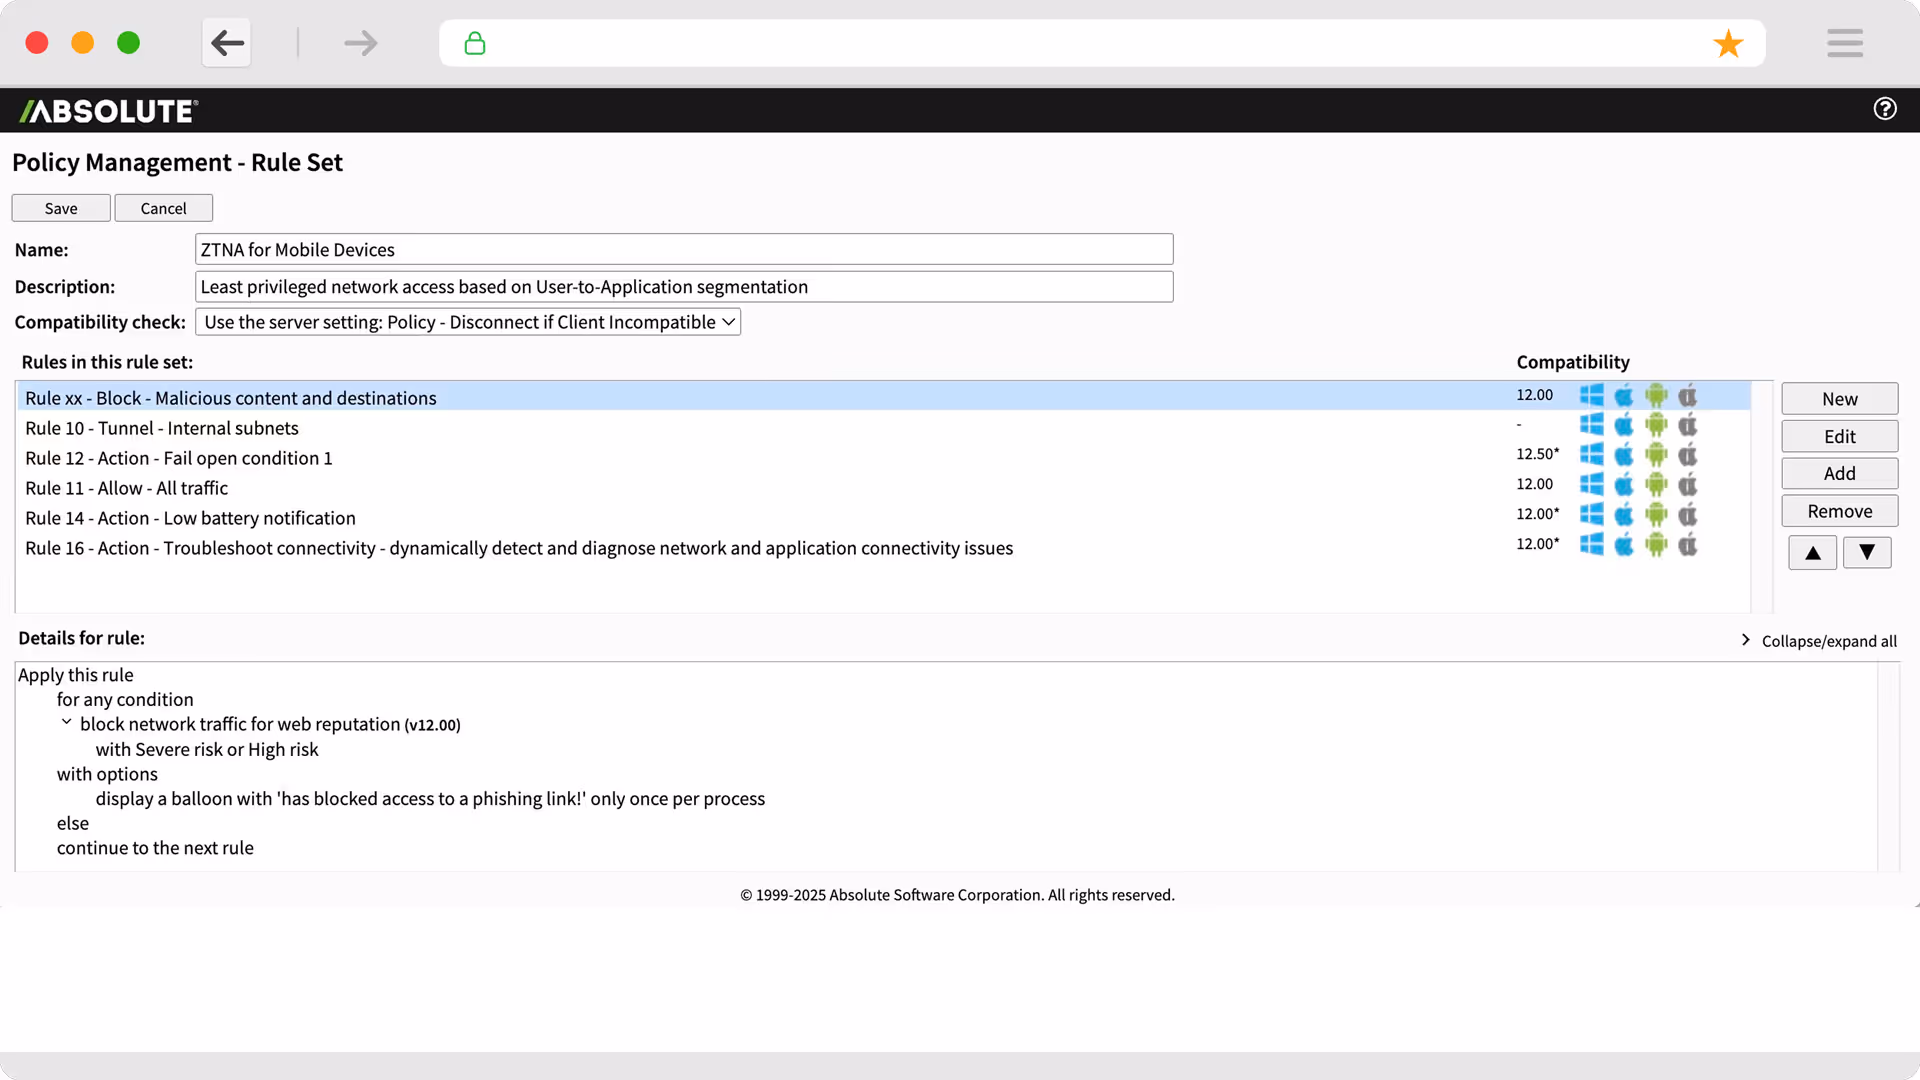This screenshot has width=1920, height=1080.
Task: Click the Save button
Action: click(61, 208)
